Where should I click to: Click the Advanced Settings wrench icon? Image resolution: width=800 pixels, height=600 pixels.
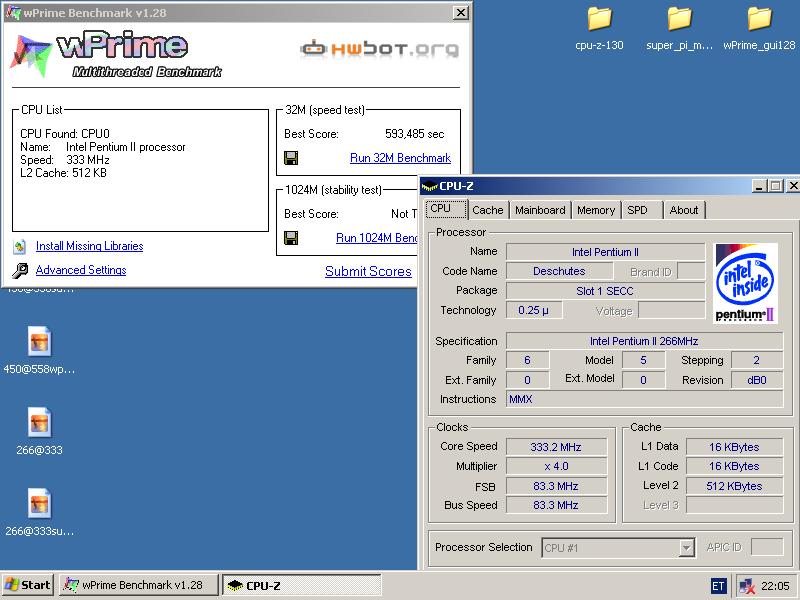point(20,270)
